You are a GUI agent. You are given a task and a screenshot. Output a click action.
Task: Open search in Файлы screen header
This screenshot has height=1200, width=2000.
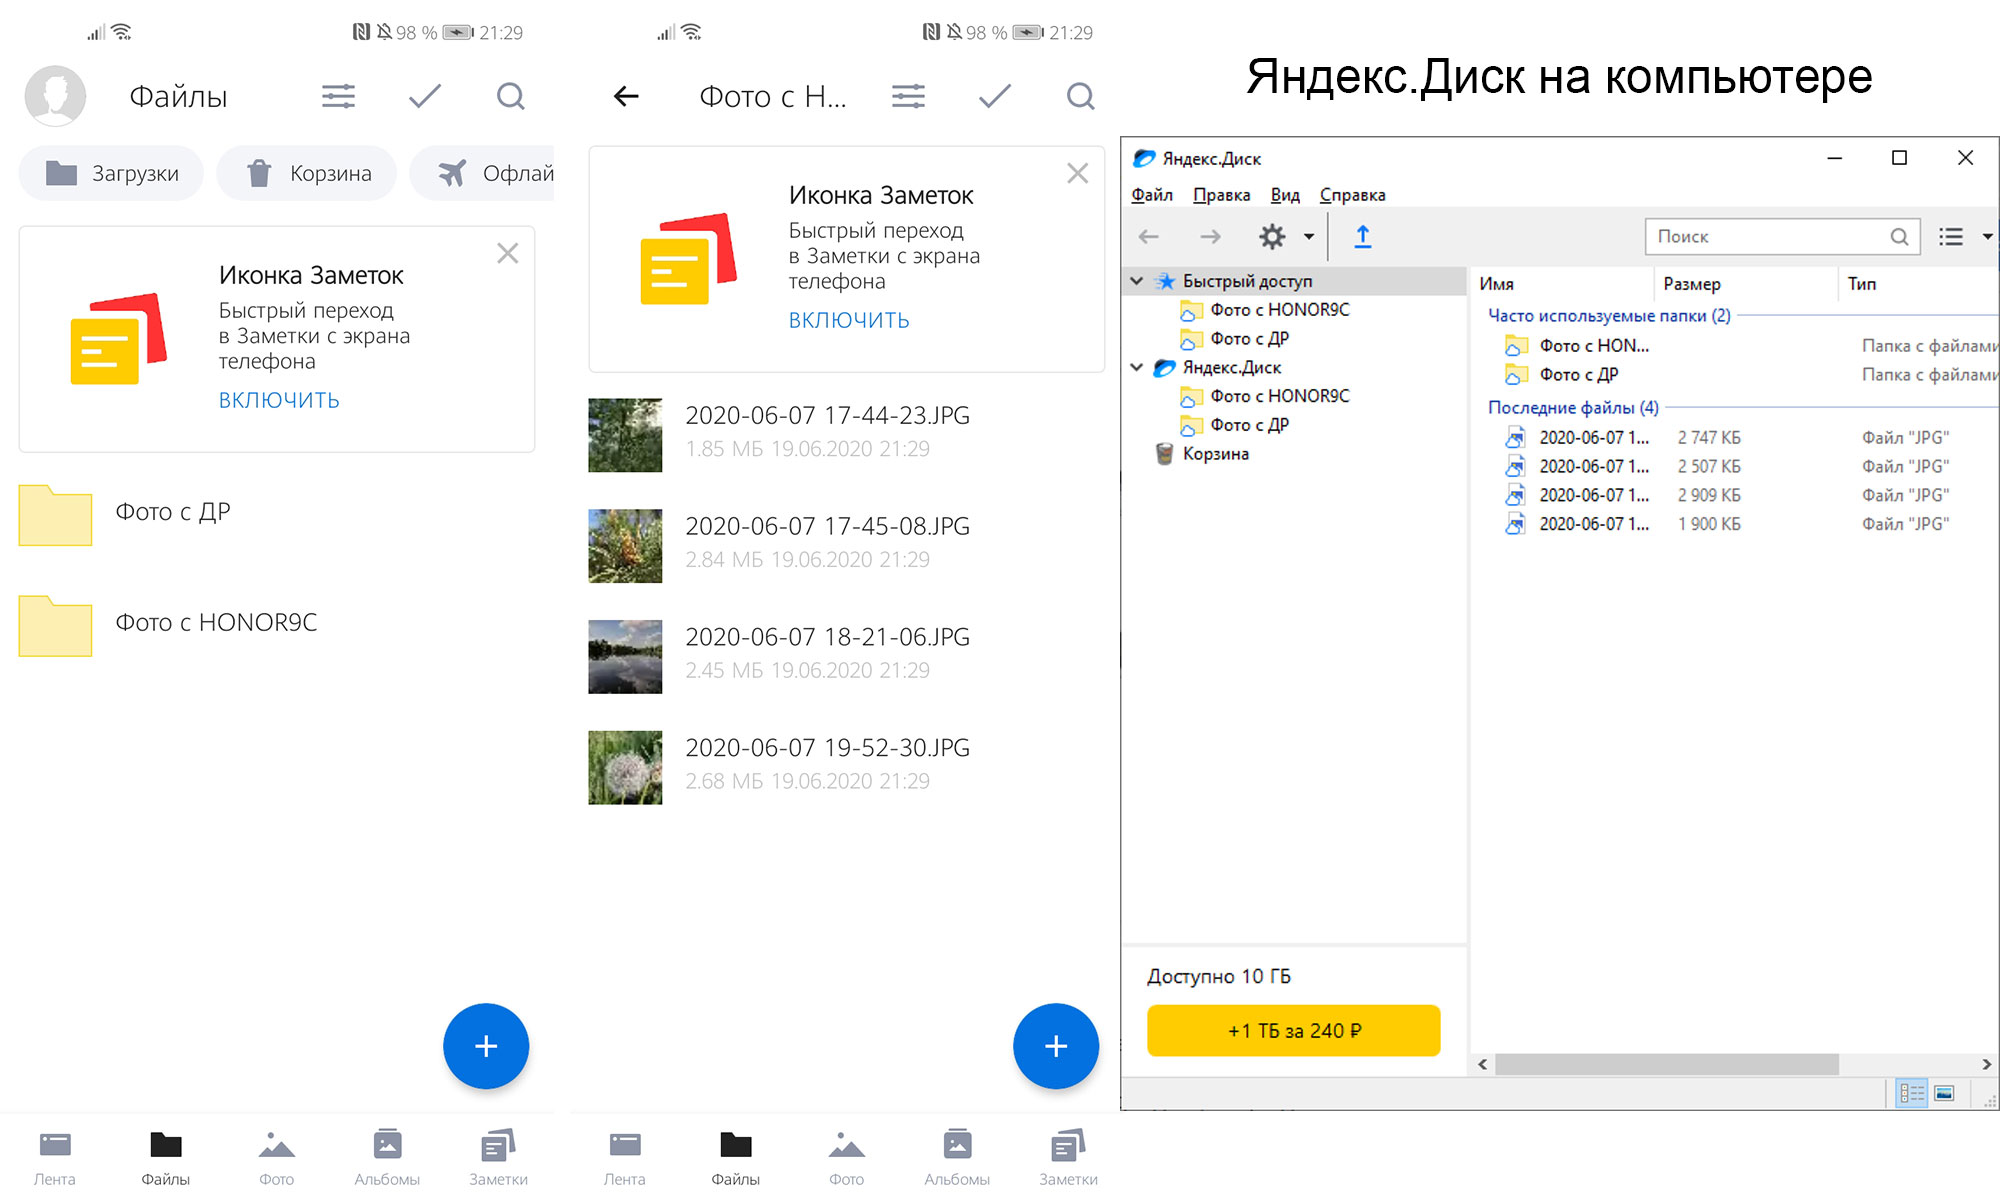(x=511, y=96)
